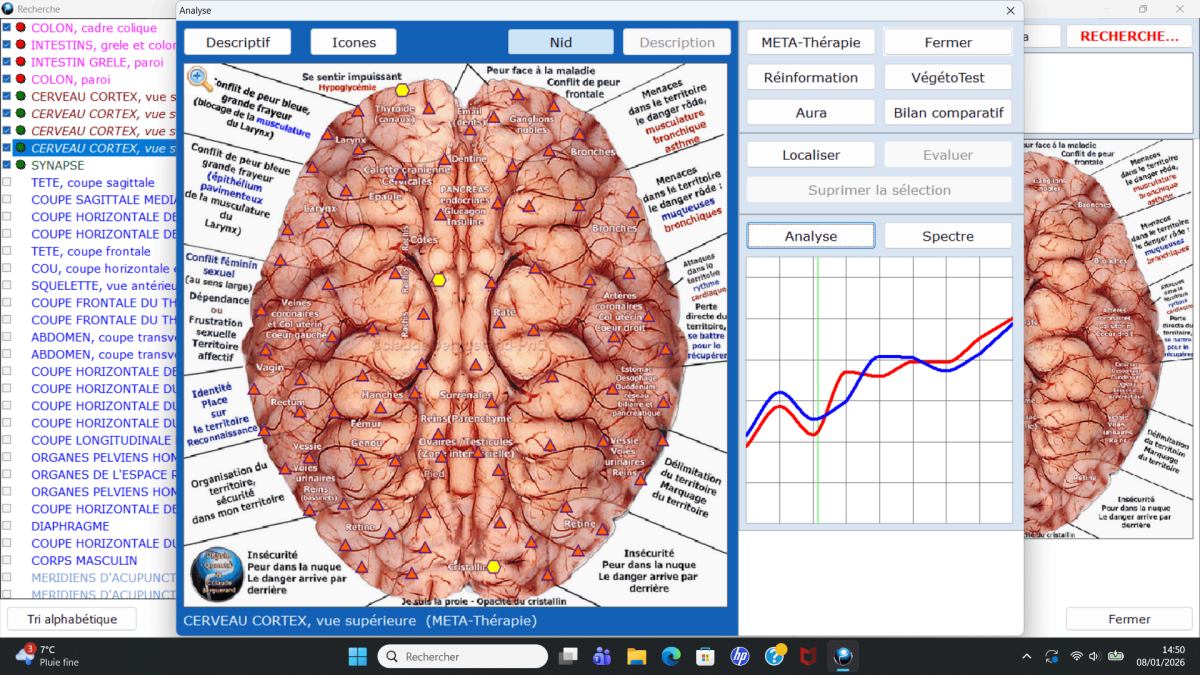Click the red dot beside COLON, cadre colique
Screen dimensions: 1200x675
(x=20, y=28)
